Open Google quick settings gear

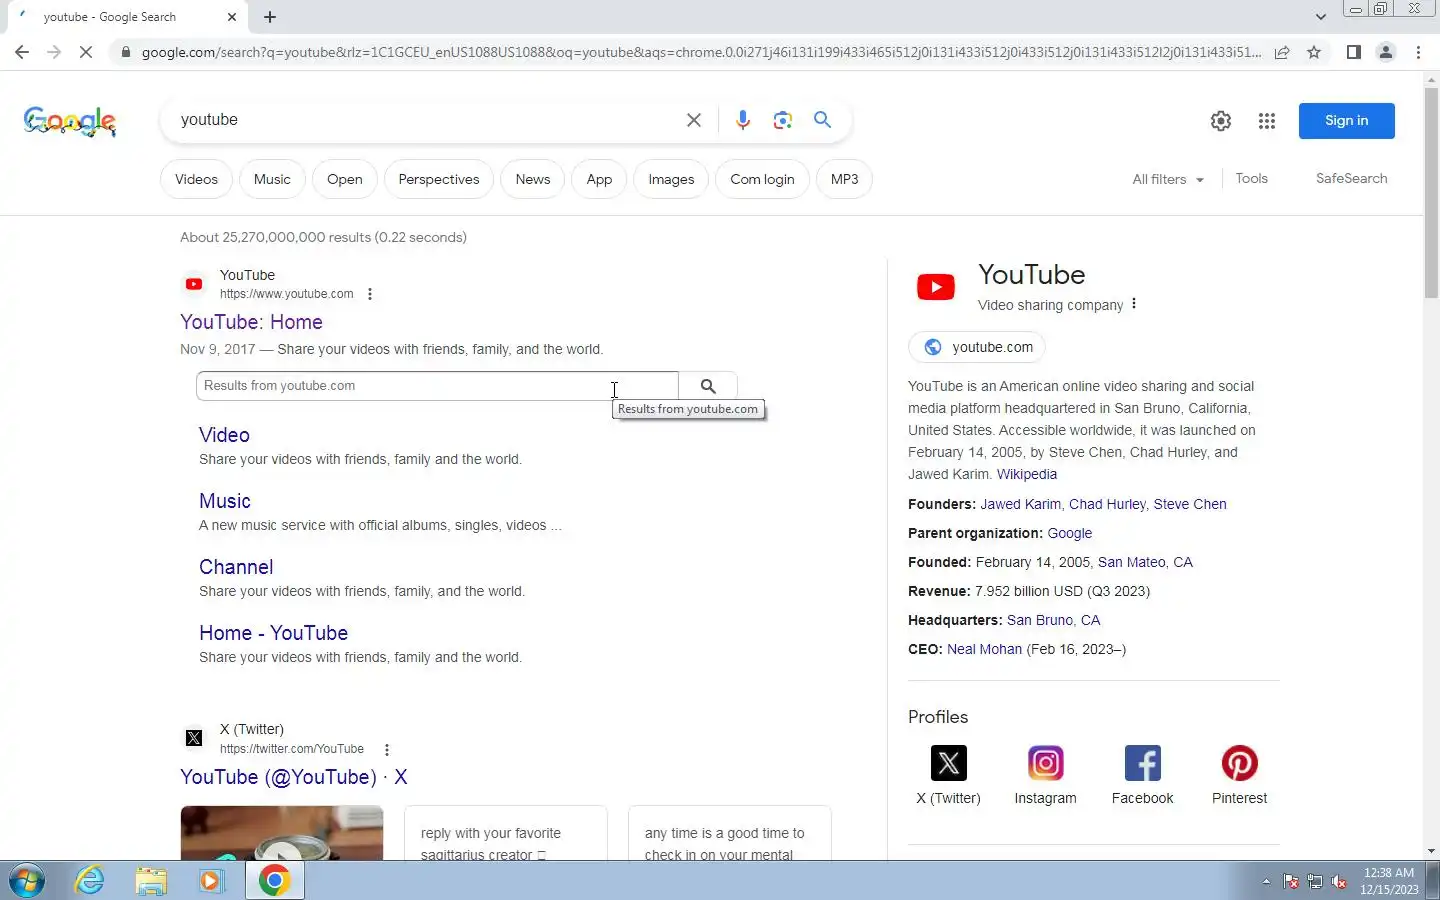coord(1221,121)
